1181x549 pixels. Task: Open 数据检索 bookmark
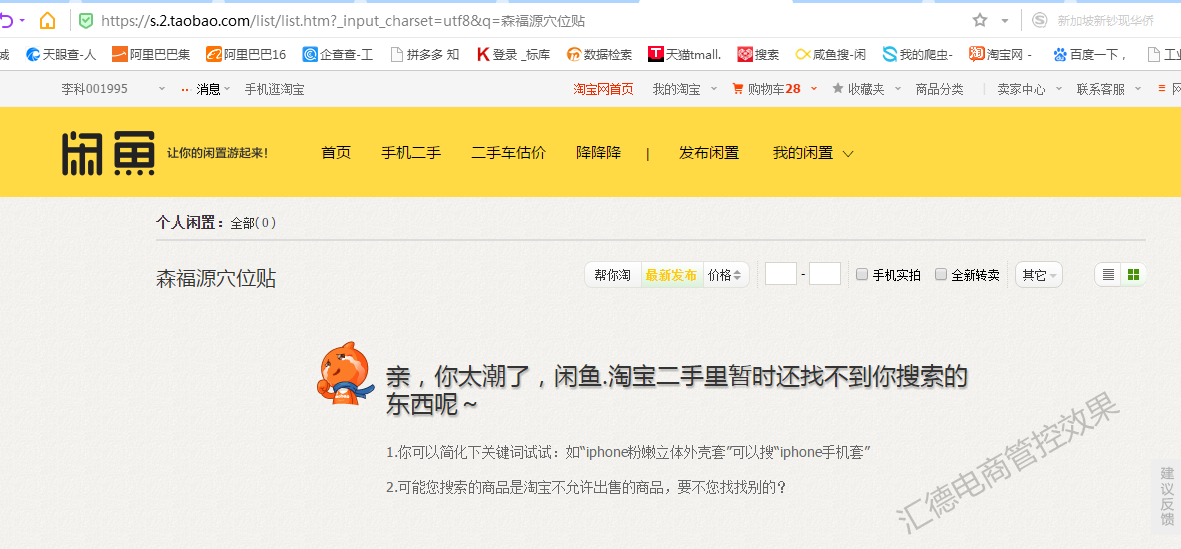tap(600, 54)
